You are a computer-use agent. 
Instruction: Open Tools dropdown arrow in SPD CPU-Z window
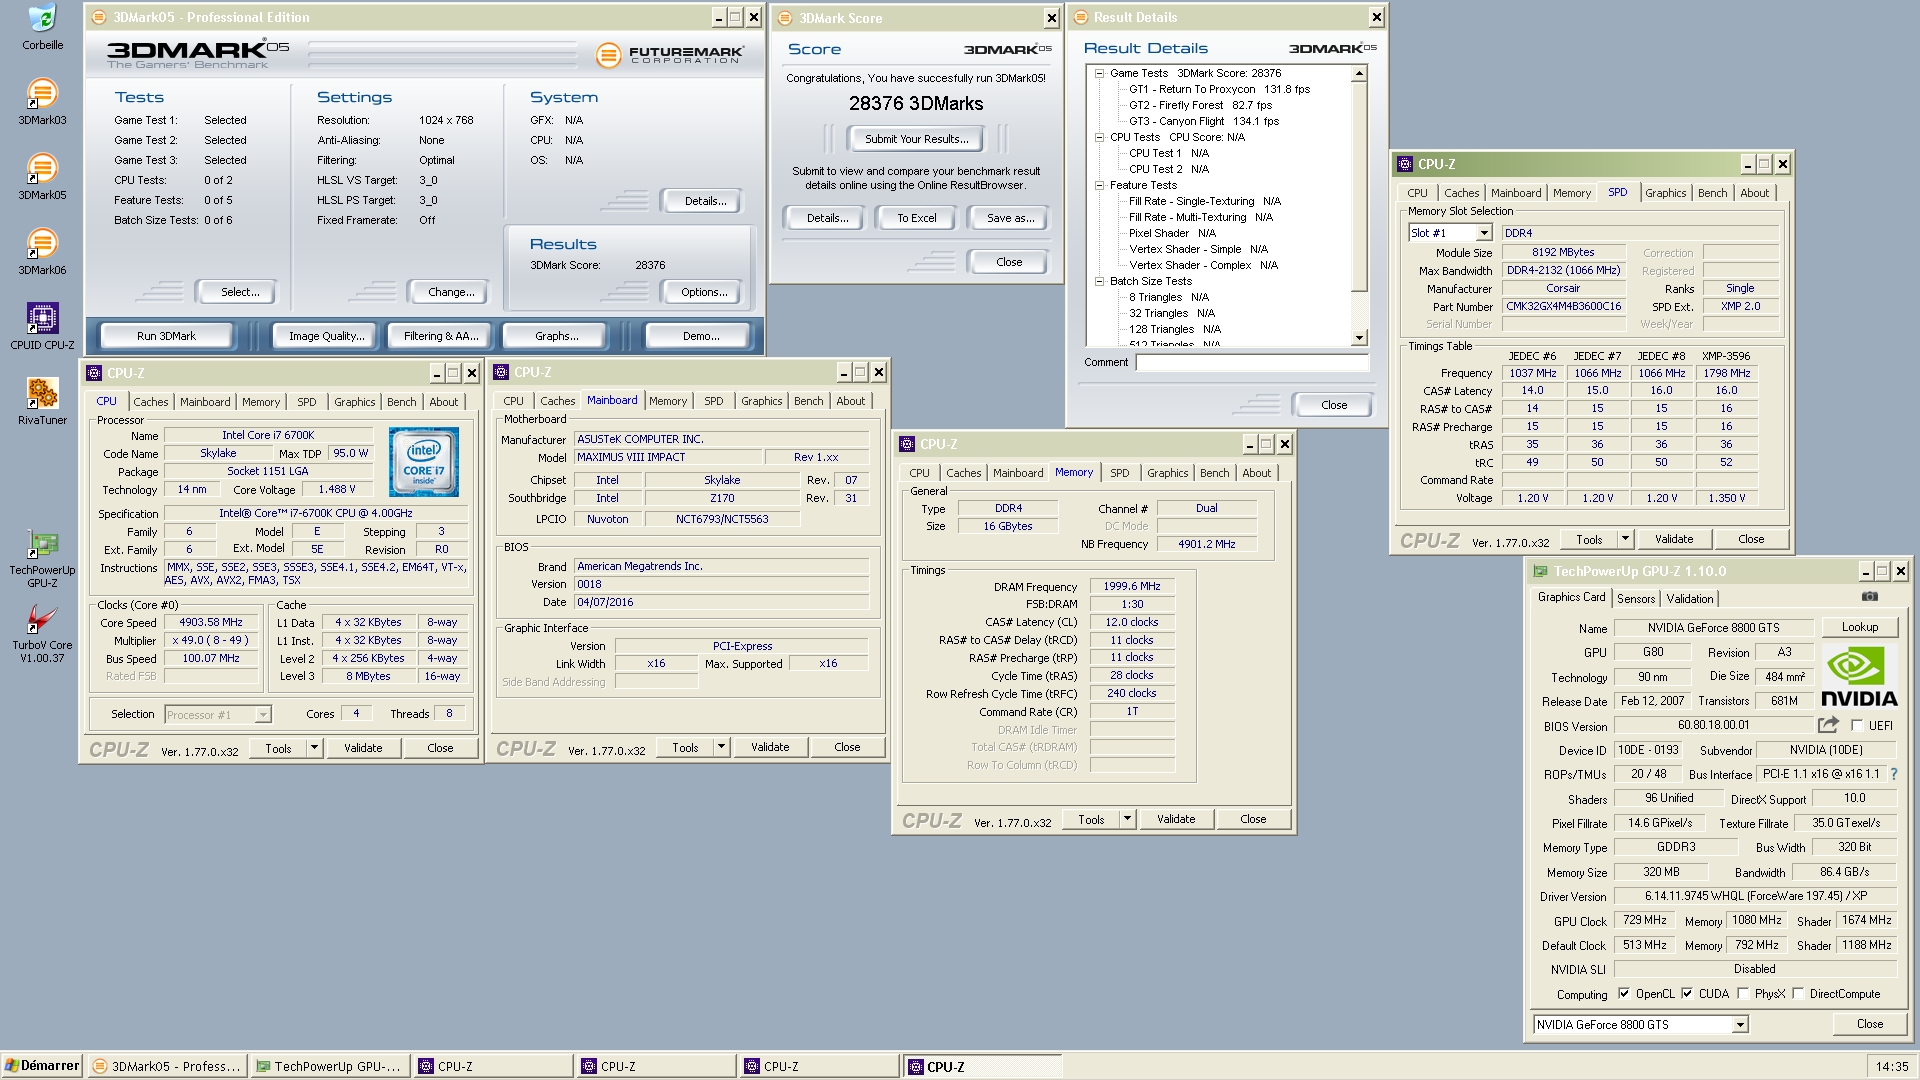tap(1625, 539)
